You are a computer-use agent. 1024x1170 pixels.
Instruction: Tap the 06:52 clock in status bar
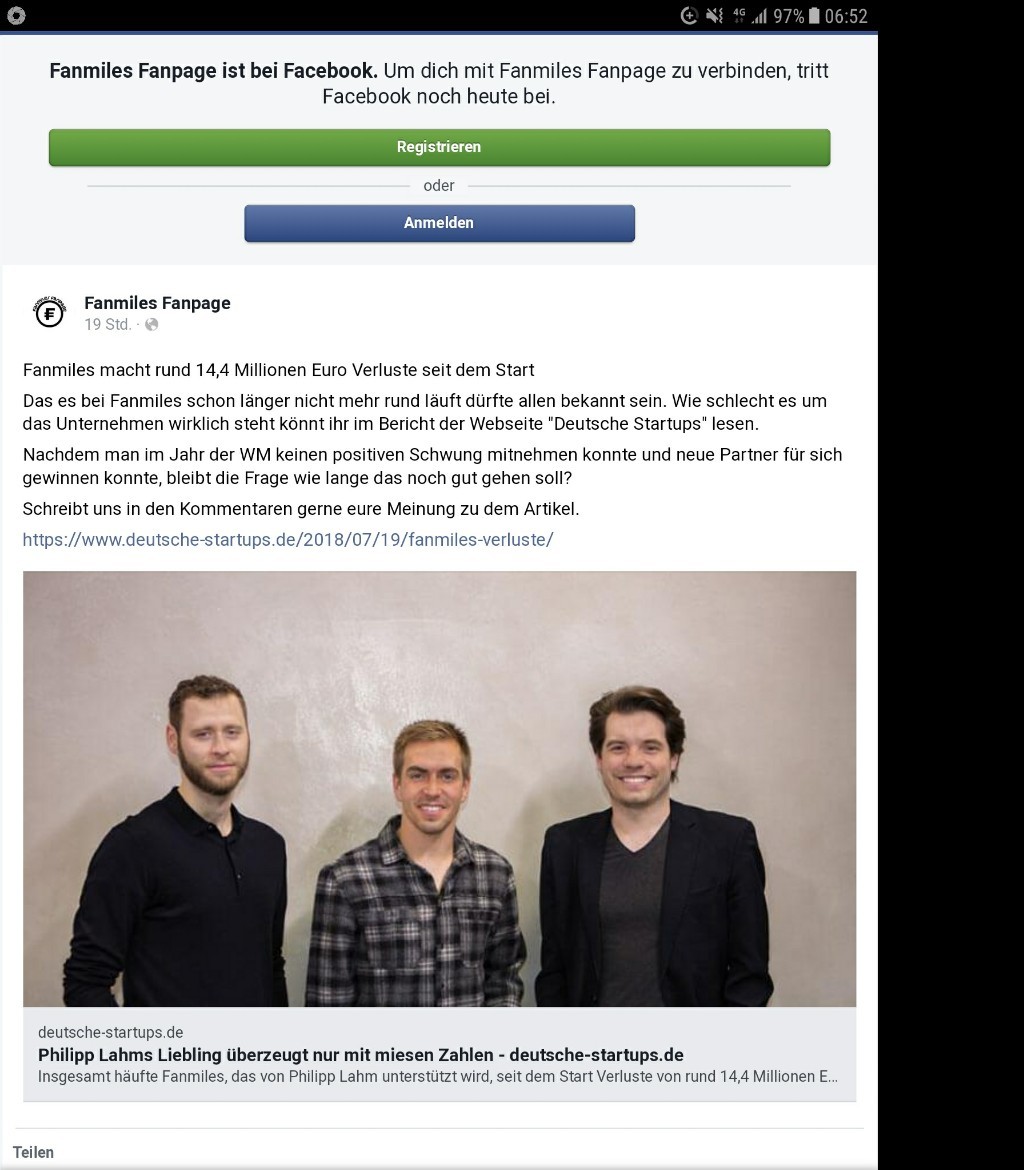[x=846, y=16]
